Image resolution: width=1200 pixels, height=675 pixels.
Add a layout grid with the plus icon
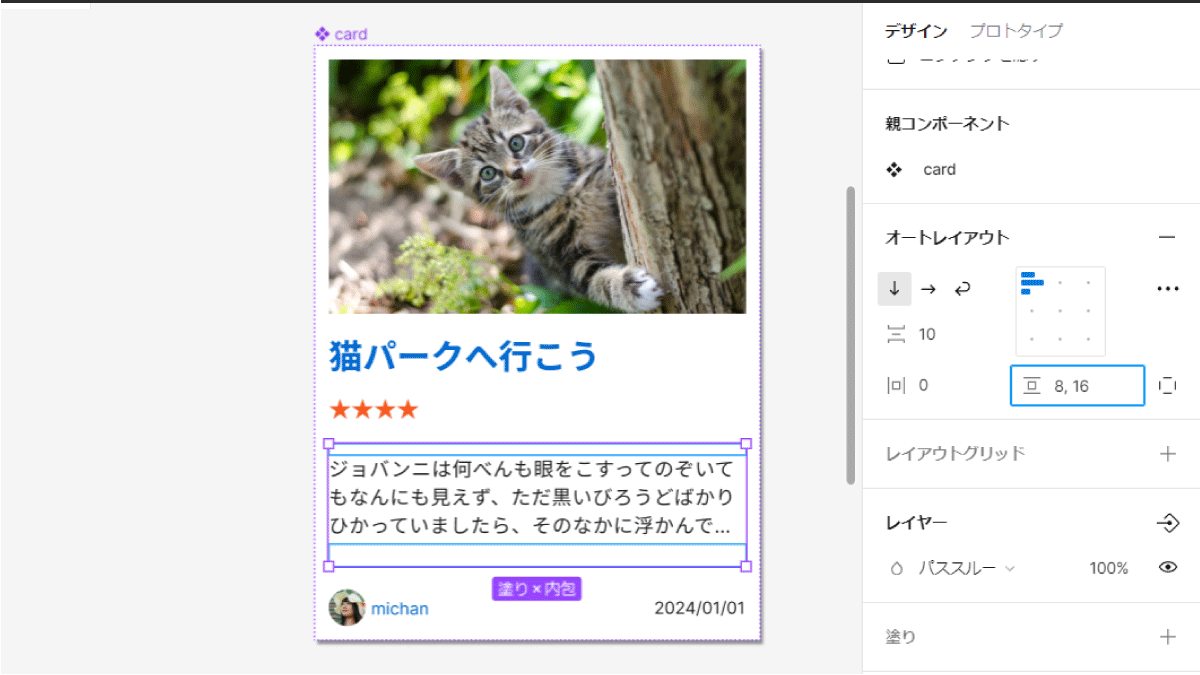[x=1167, y=454]
